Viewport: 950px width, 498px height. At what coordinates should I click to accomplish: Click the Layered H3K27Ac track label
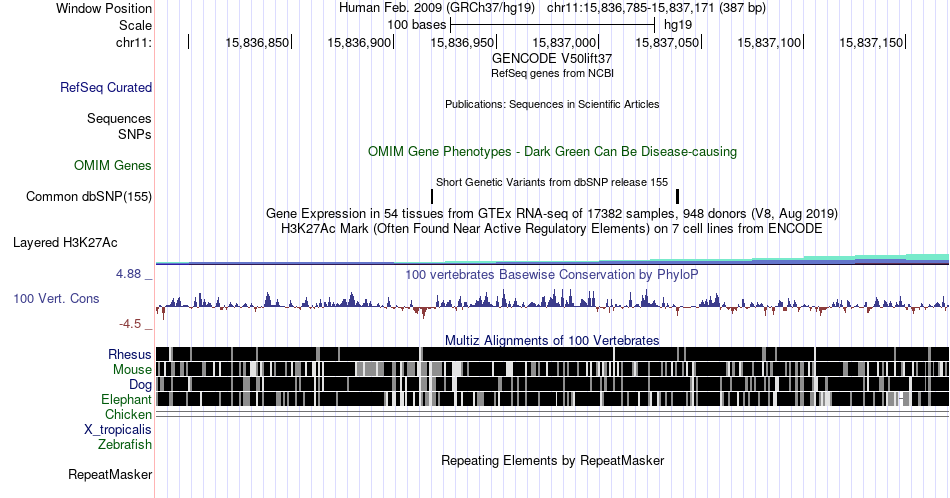65,242
